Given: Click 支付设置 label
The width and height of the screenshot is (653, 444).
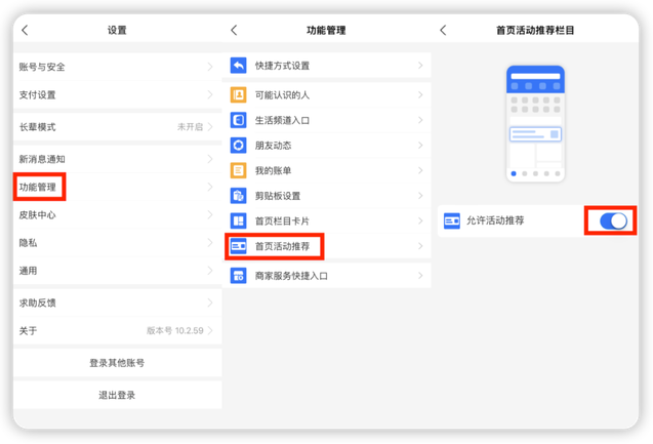Looking at the screenshot, I should tap(37, 95).
